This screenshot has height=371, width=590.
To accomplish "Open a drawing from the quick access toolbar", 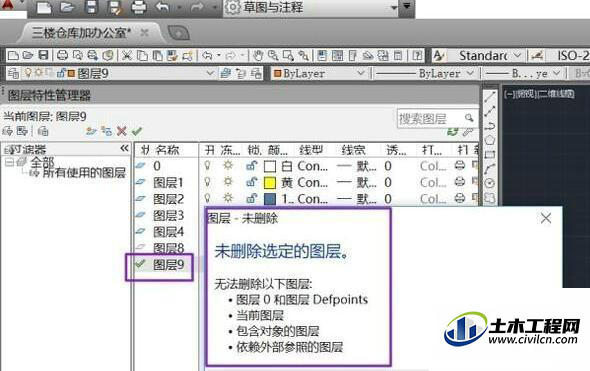I will click(67, 7).
